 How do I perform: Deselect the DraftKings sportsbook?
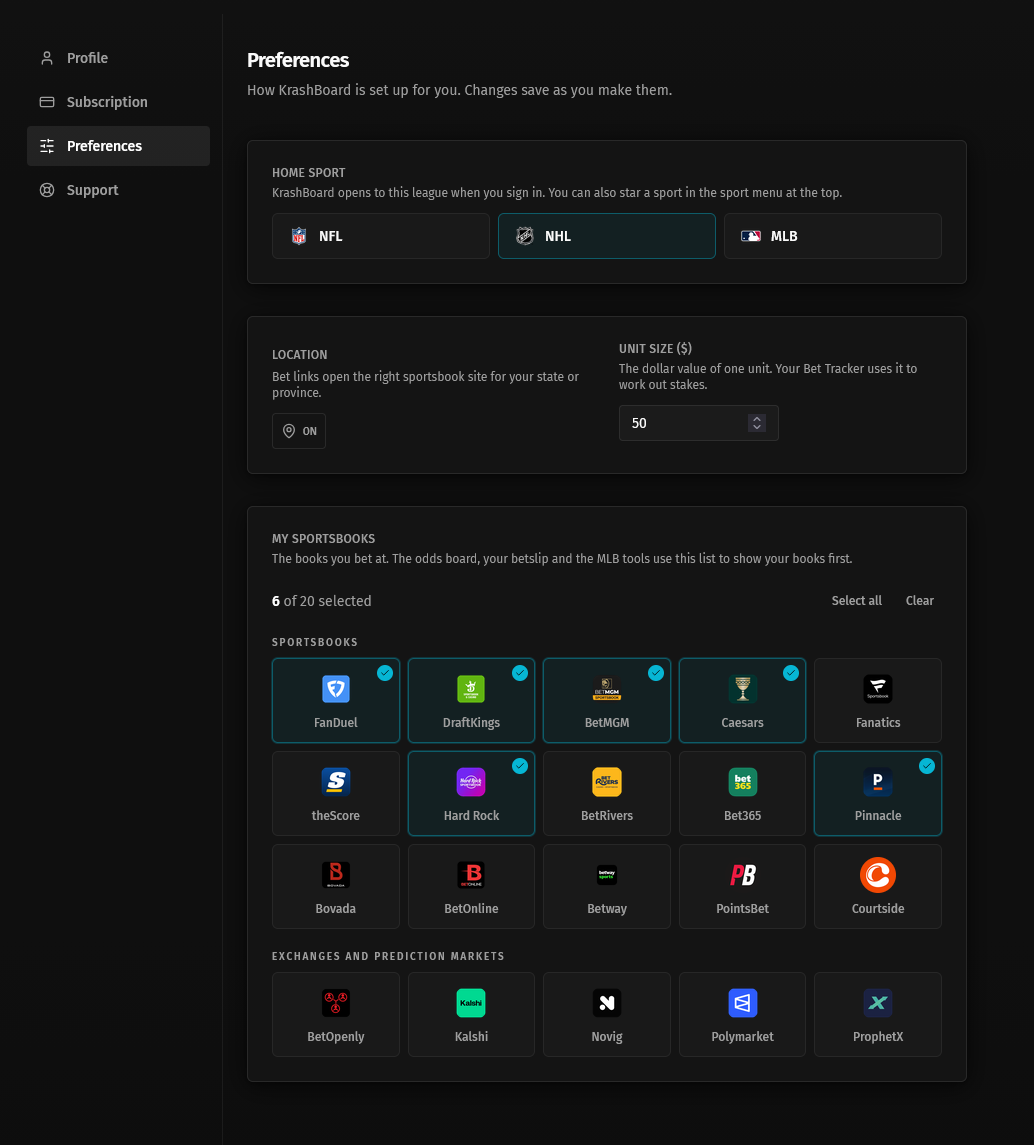coord(471,700)
